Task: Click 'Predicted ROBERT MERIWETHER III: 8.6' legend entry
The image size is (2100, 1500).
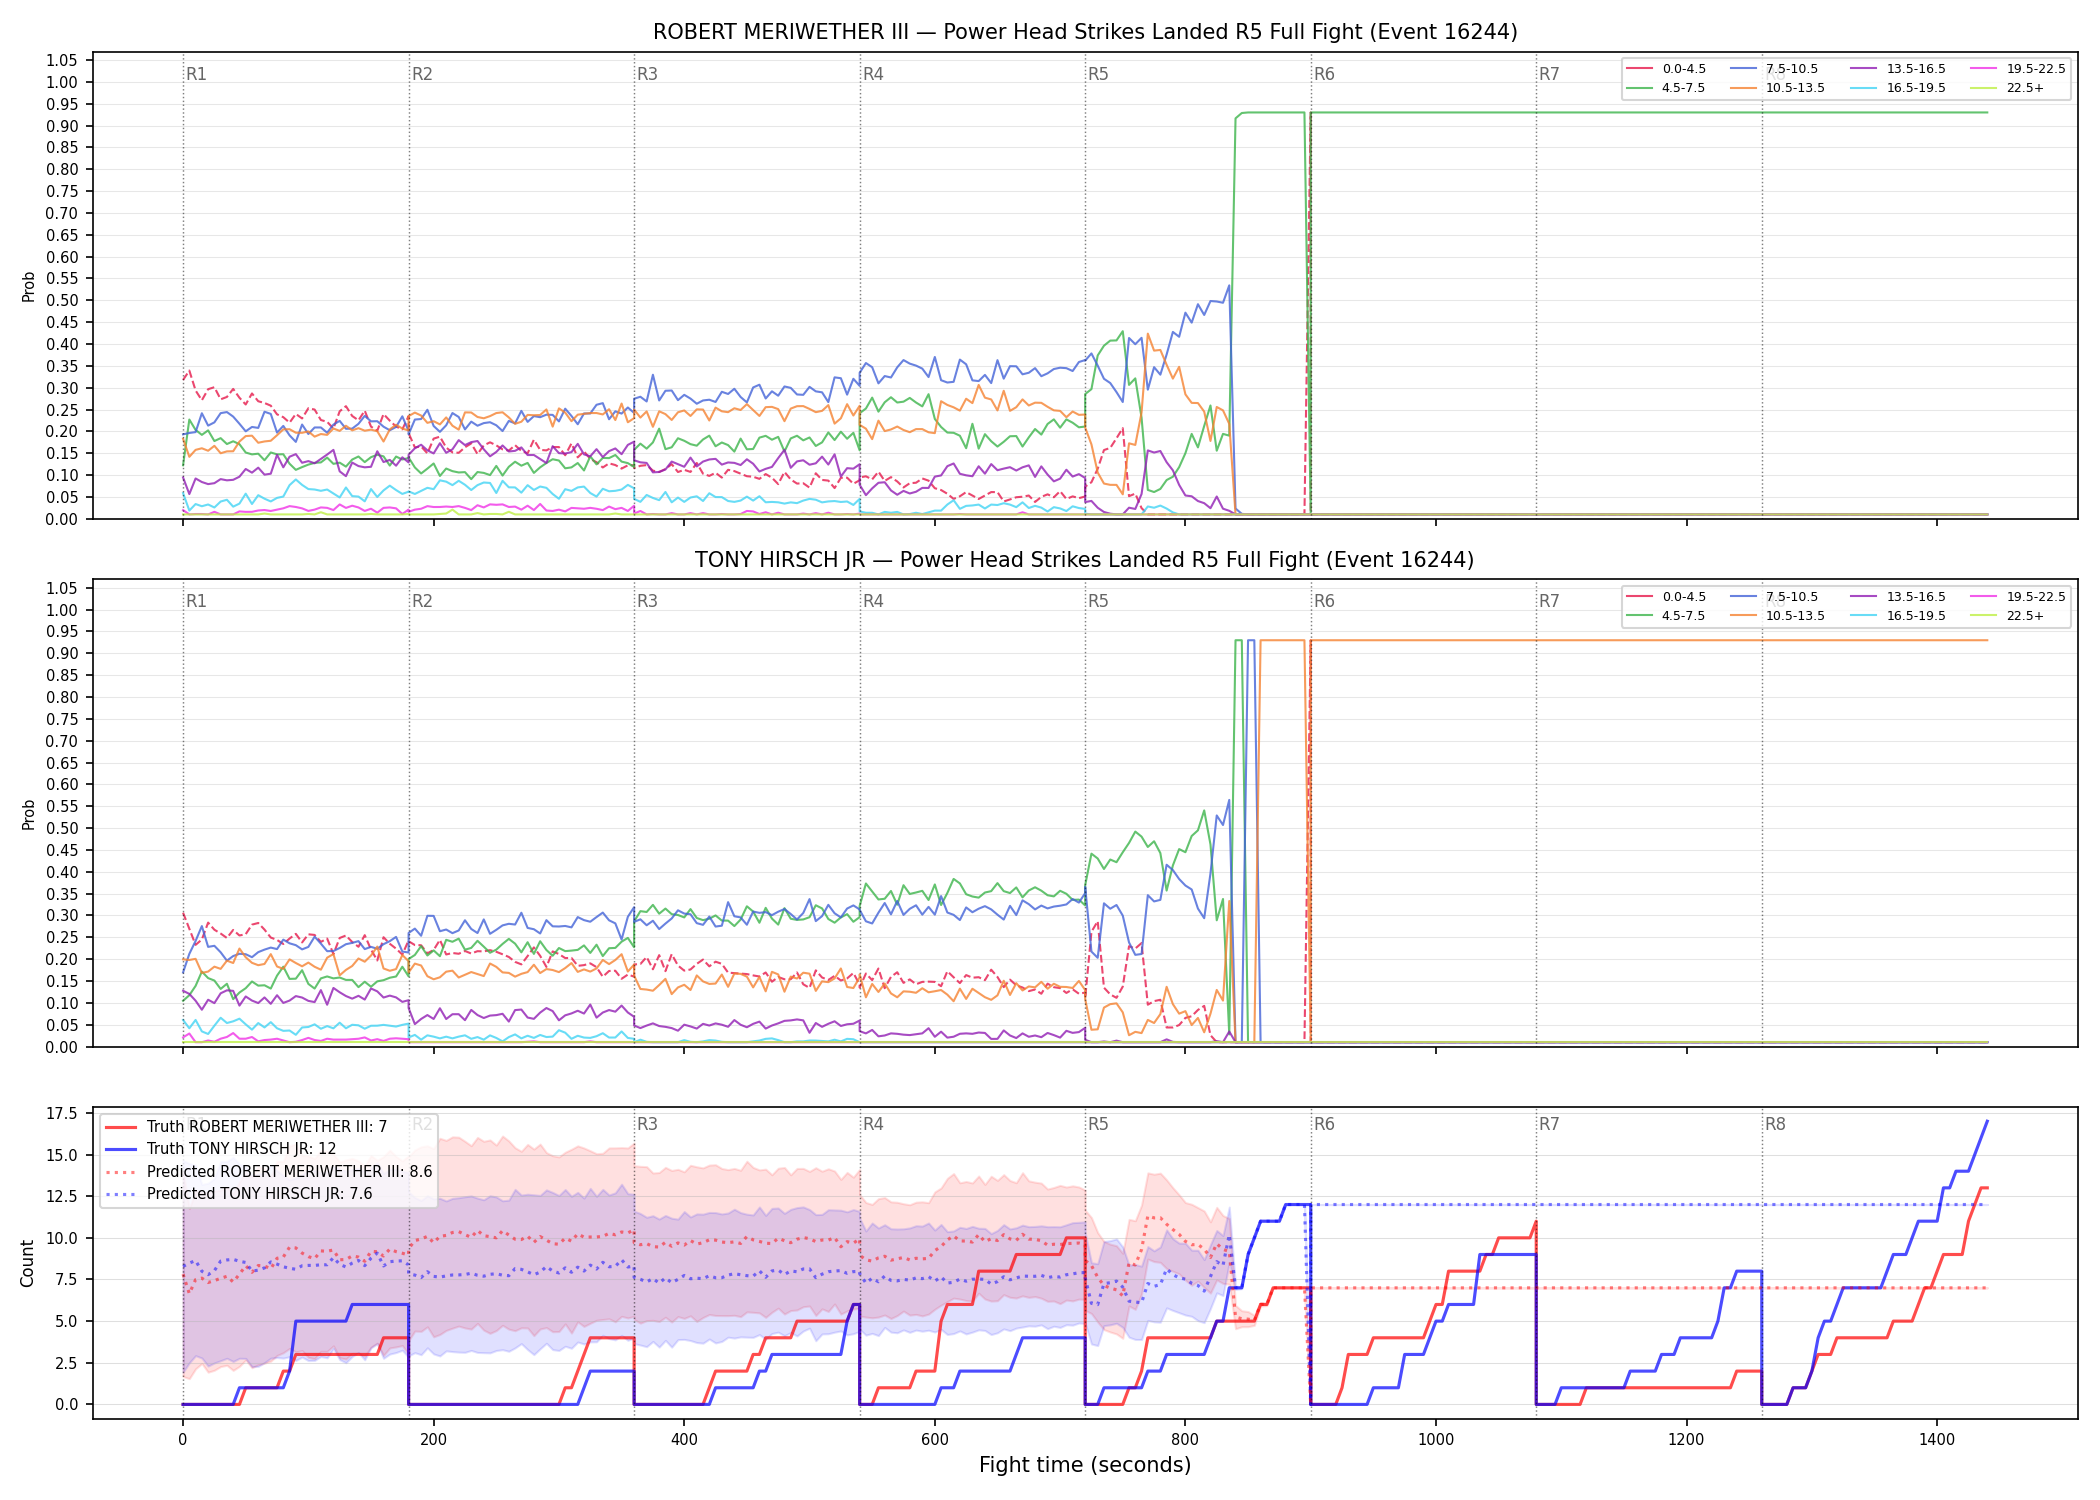Action: (269, 1171)
